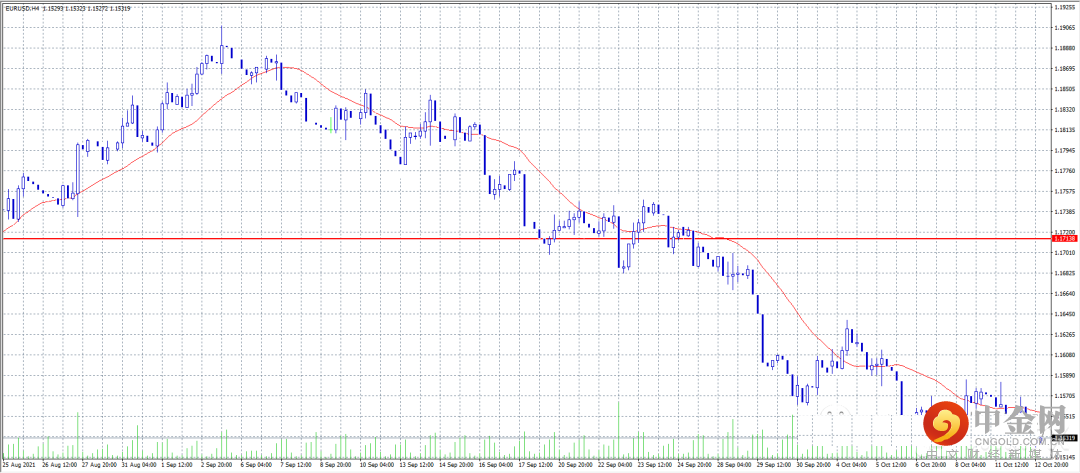The image size is (1080, 473).
Task: Click the 1.19065 price axis label
Action: pos(1064,28)
